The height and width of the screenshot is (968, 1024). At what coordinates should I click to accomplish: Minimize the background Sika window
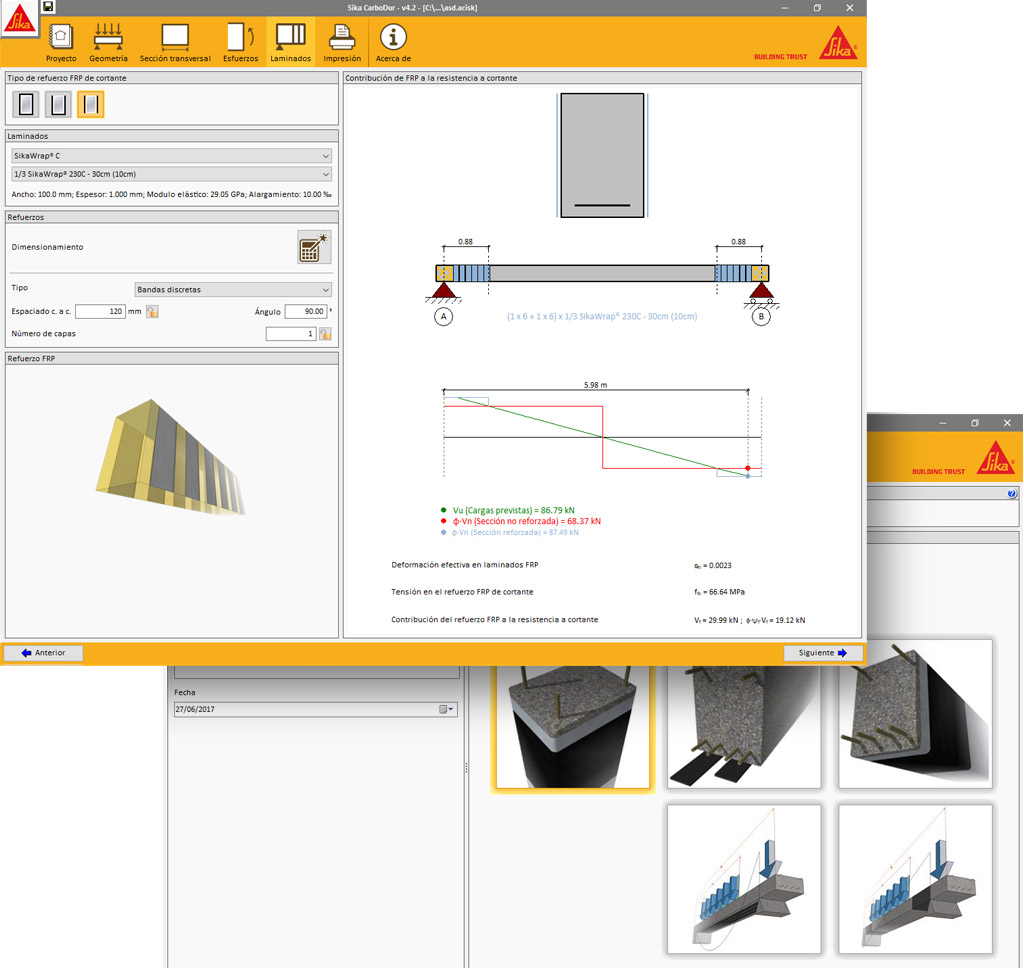coord(942,423)
